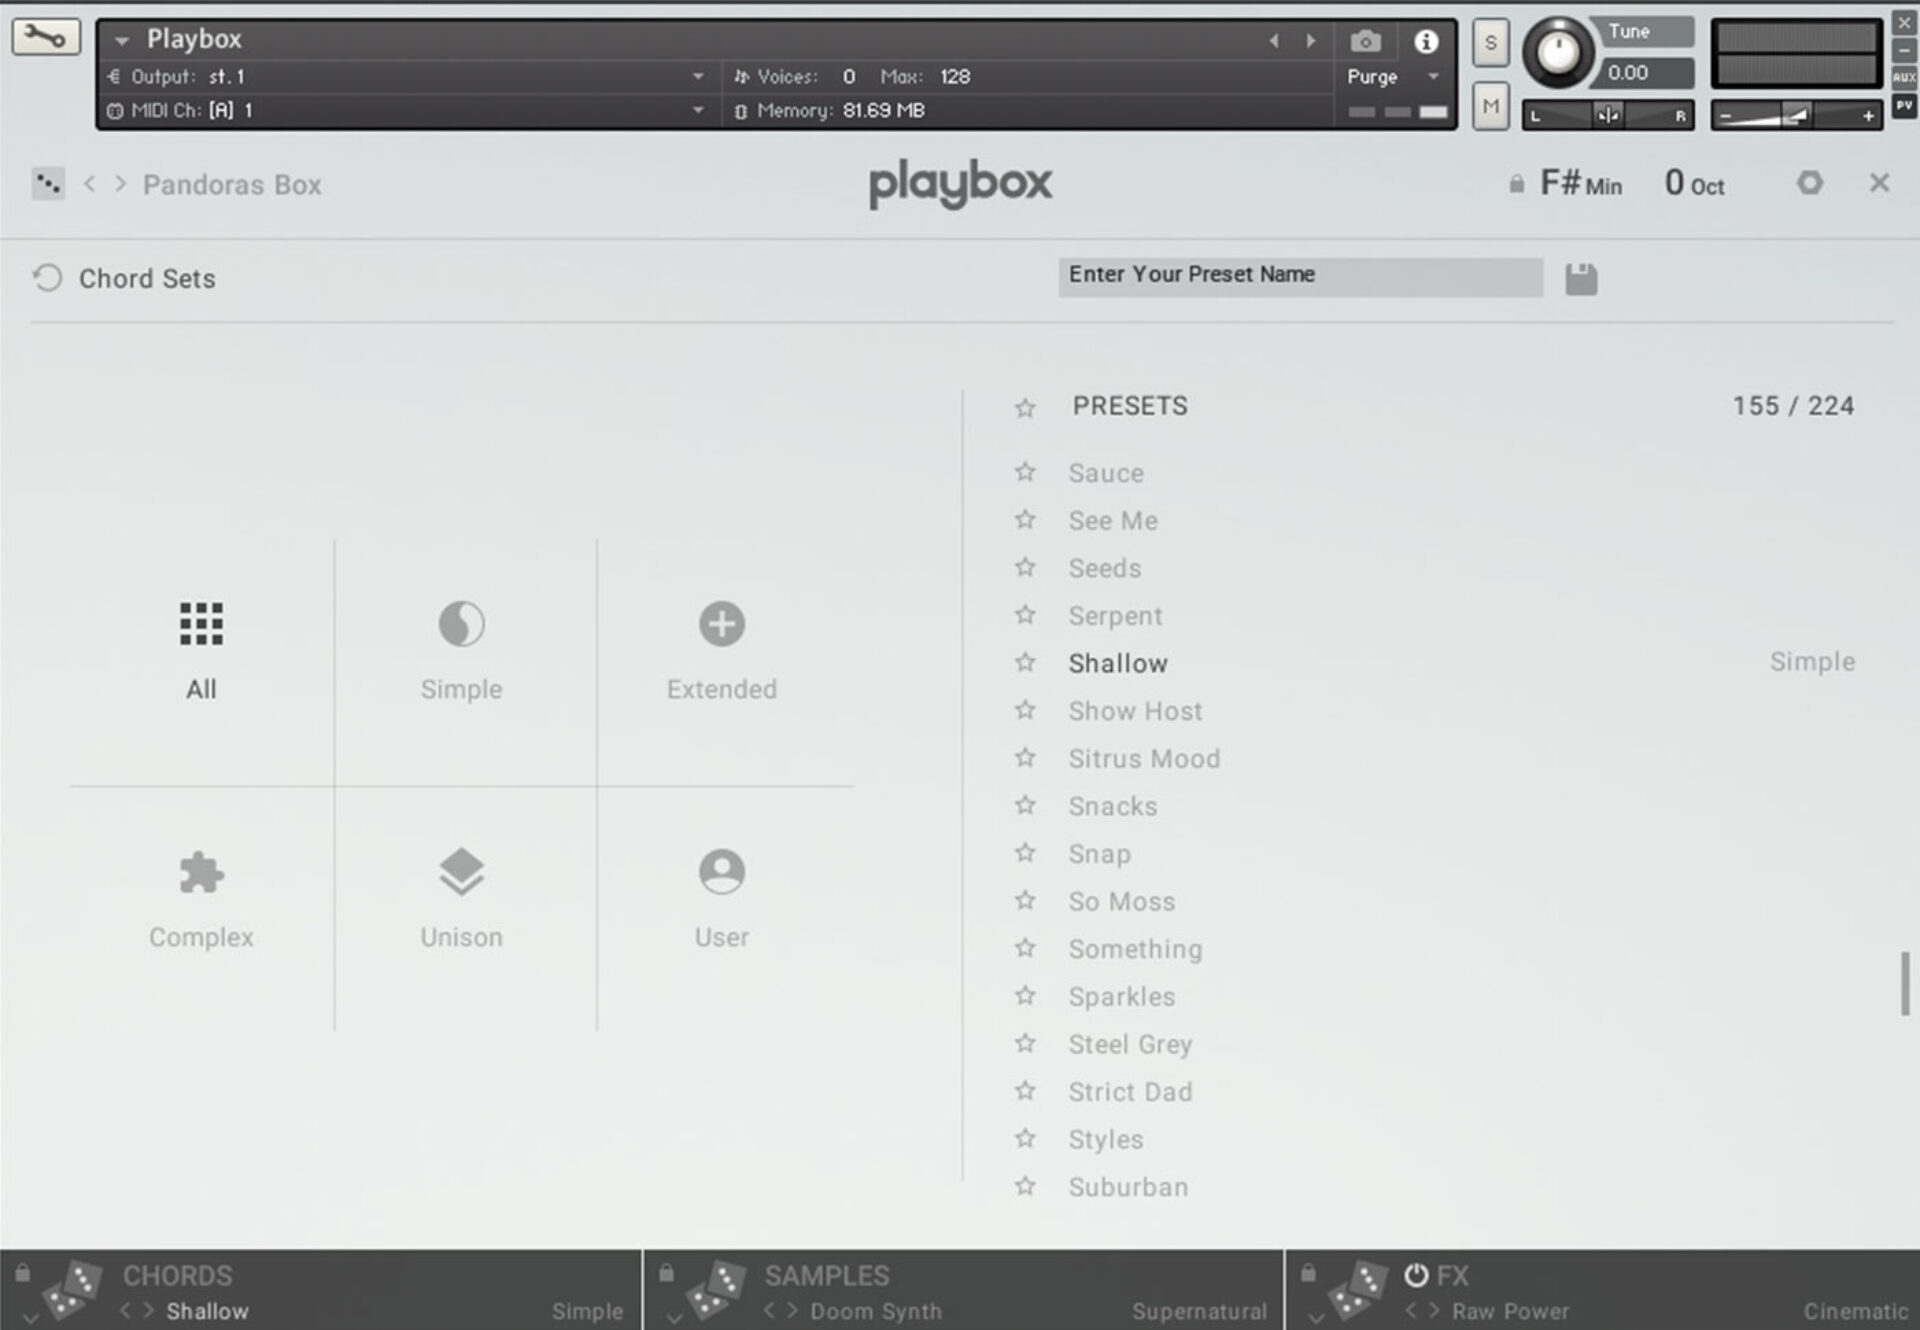Select the Serpent preset
Screen dimensions: 1920x1330
click(x=1115, y=616)
